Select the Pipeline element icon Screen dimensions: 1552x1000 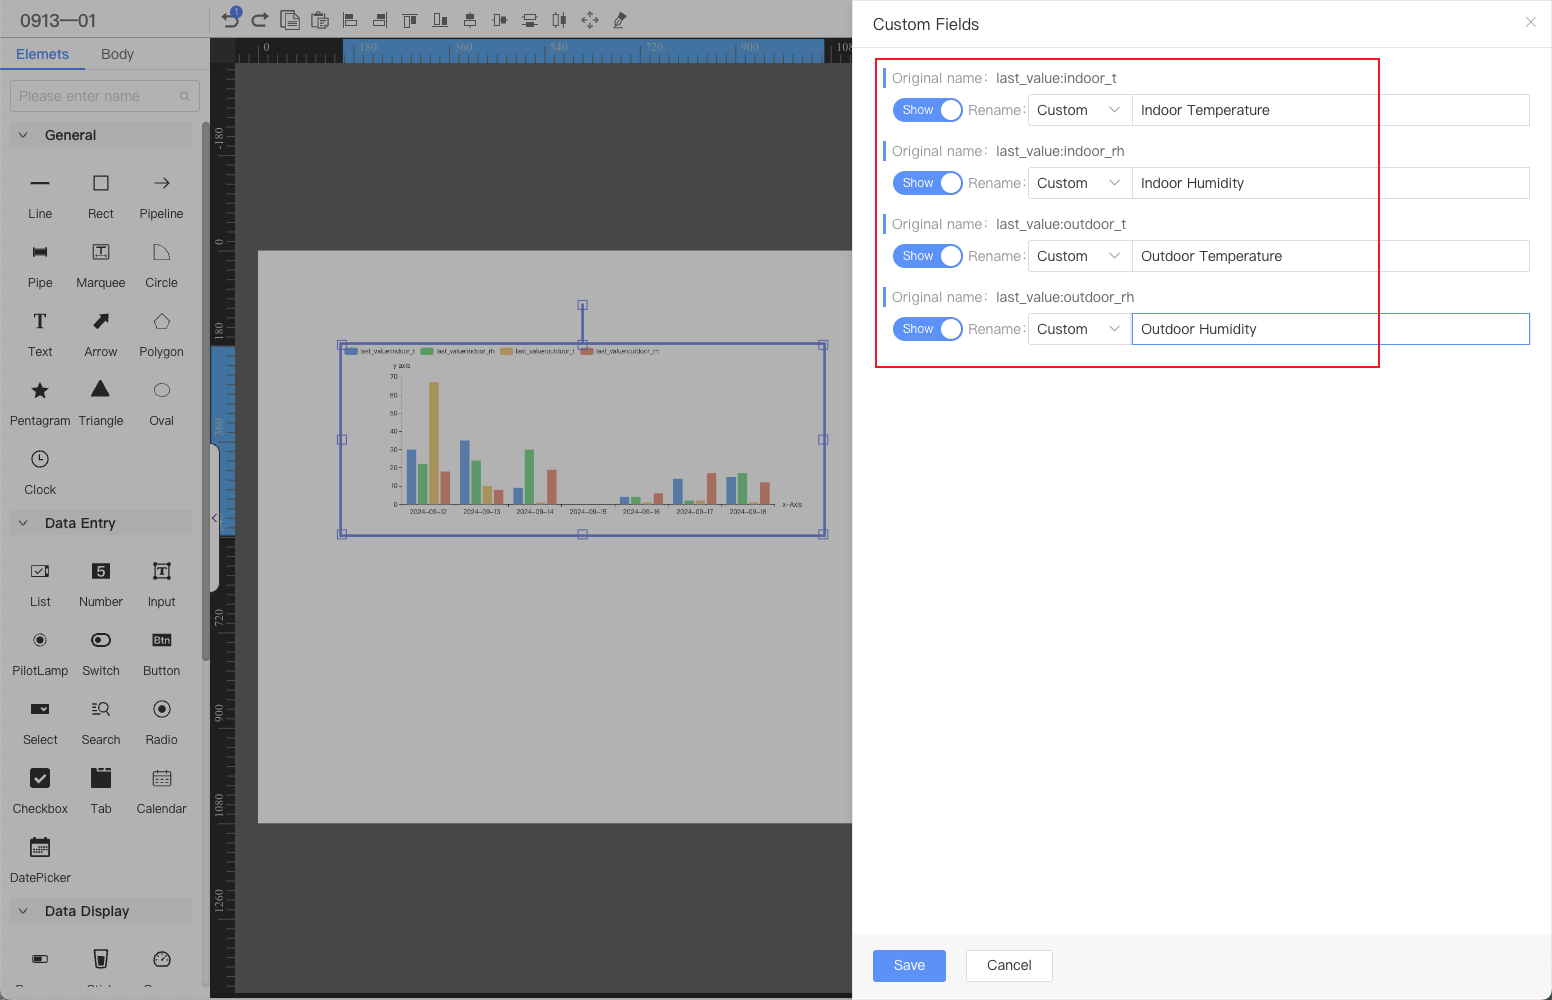(161, 184)
